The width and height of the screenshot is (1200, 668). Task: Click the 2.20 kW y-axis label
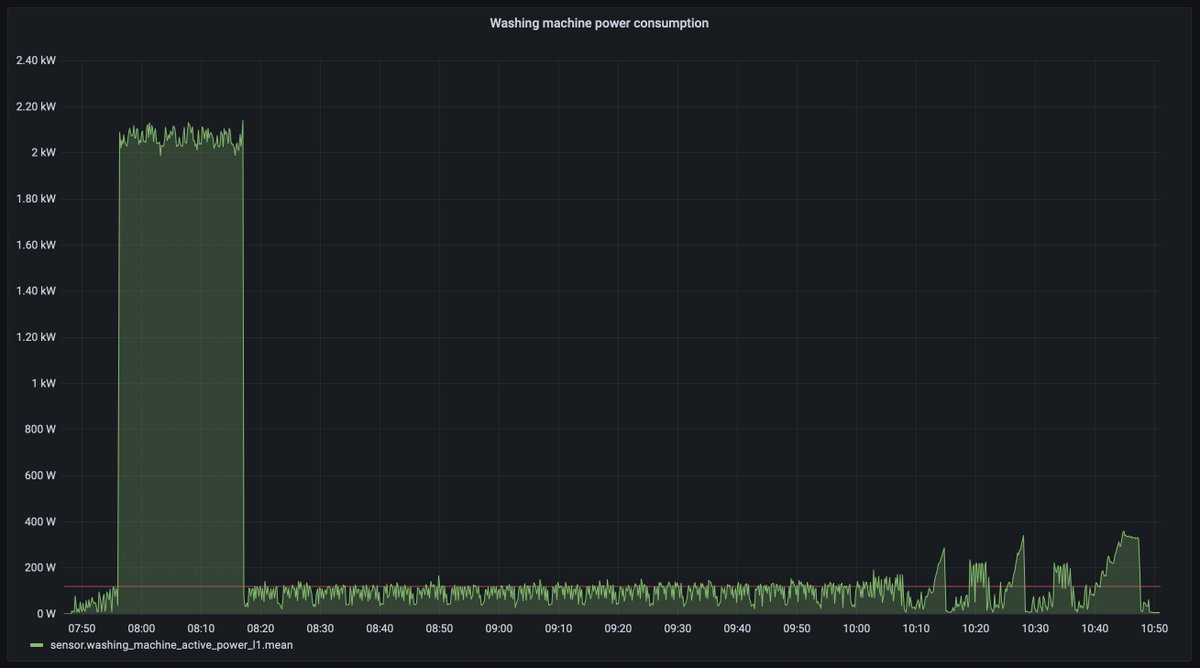[x=36, y=106]
